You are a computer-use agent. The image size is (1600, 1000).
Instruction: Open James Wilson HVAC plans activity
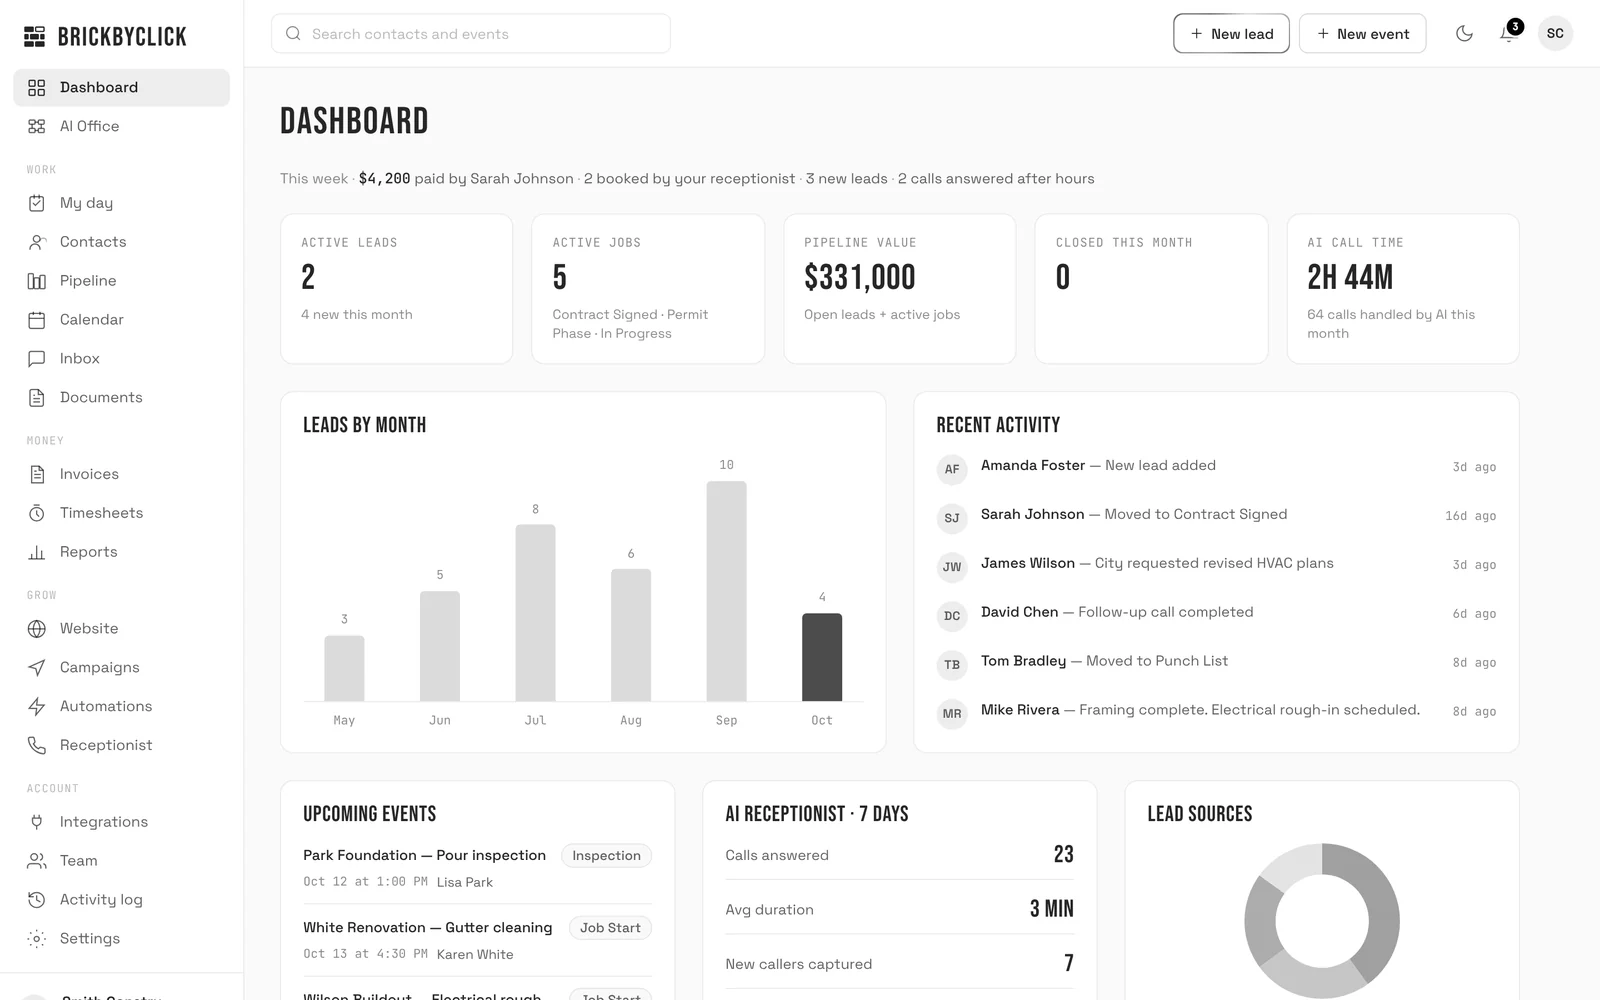click(1216, 565)
